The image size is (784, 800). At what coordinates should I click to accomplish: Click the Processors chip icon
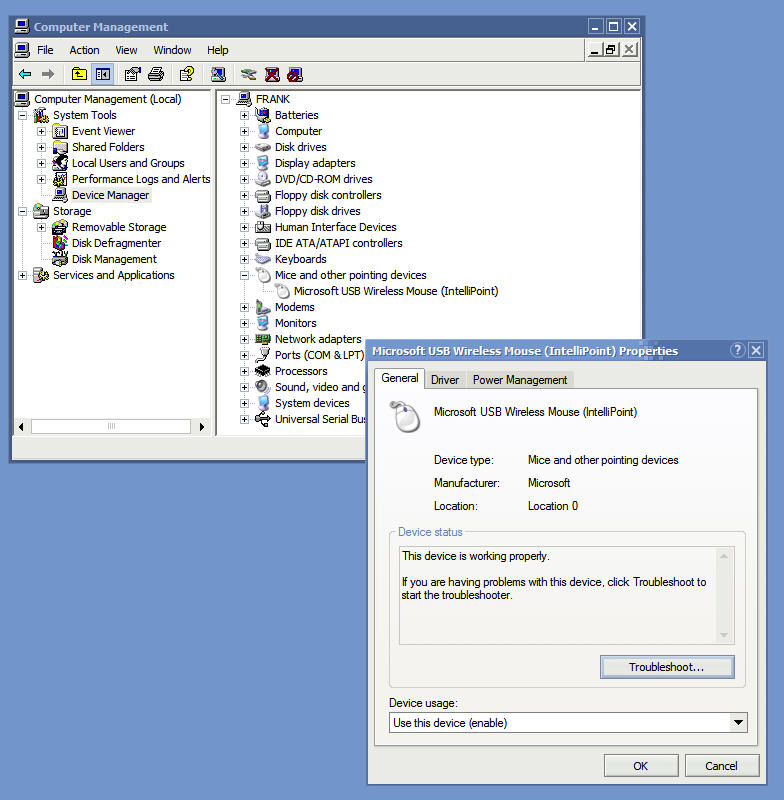click(x=263, y=371)
